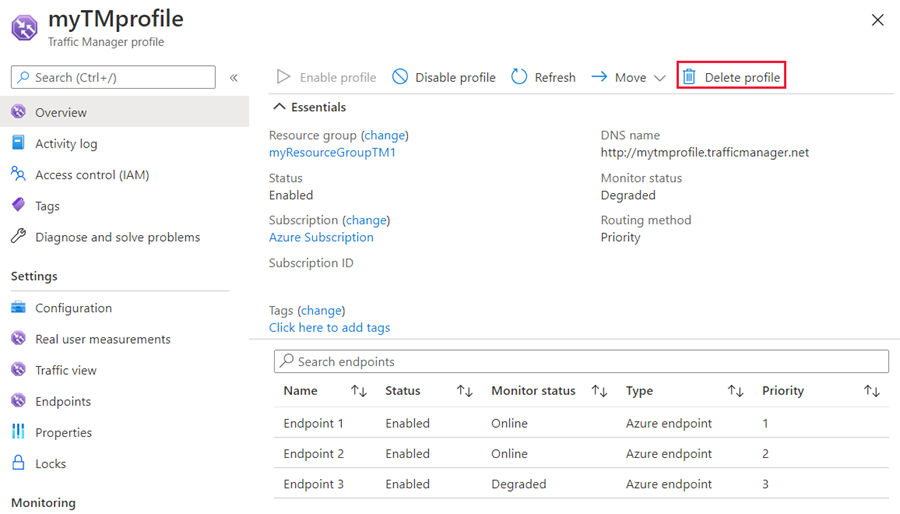Sort endpoints by Status column arrows
The image size is (900, 514).
tap(464, 391)
